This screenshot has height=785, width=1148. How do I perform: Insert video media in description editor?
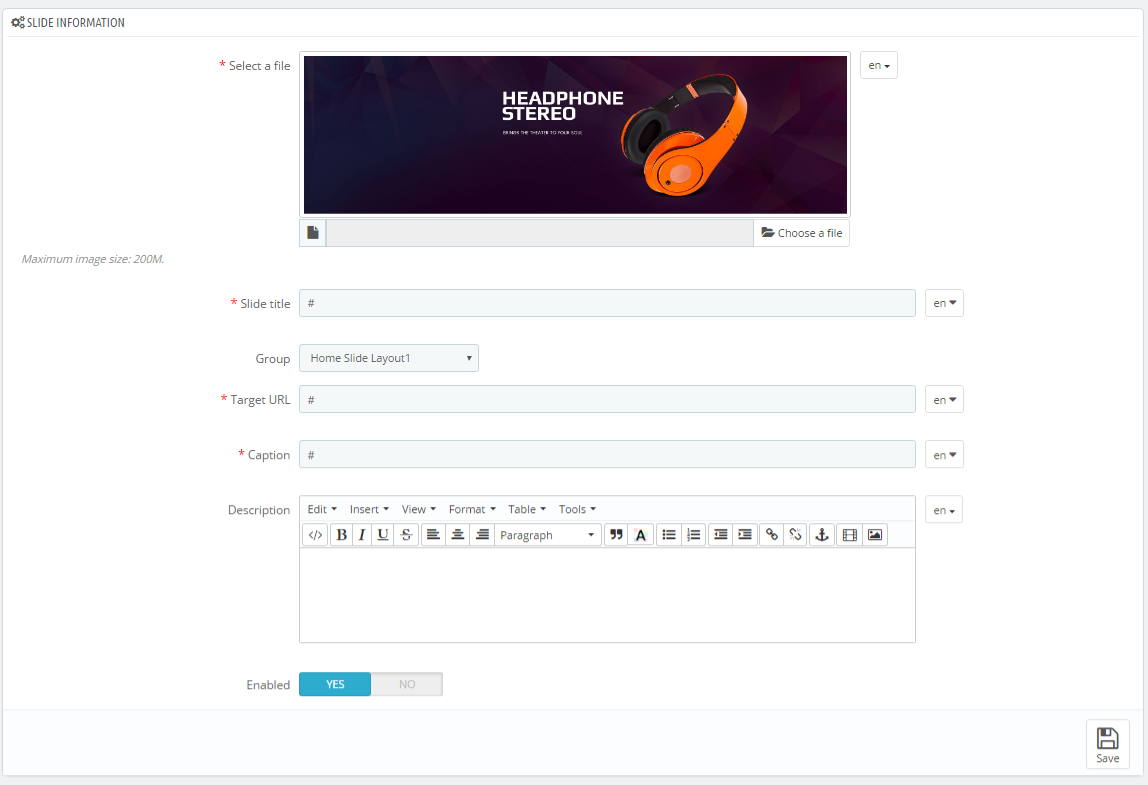(849, 535)
